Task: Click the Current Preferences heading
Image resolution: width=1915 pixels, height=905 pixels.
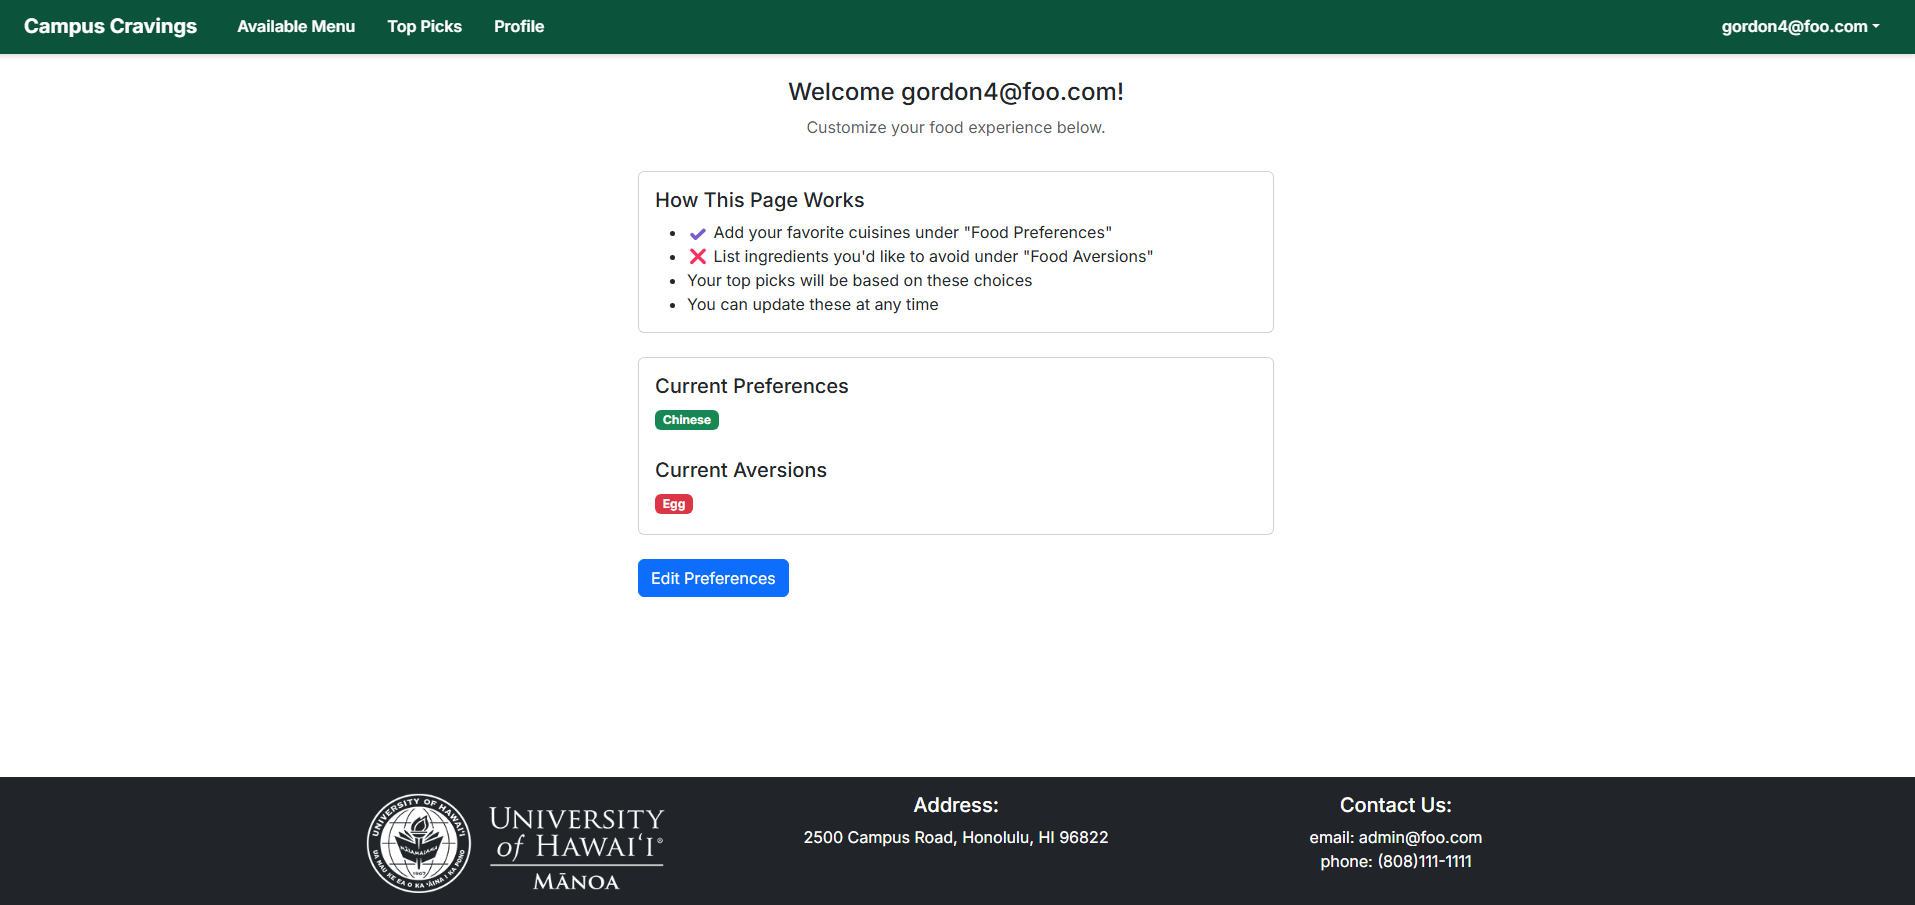Action: (x=751, y=386)
